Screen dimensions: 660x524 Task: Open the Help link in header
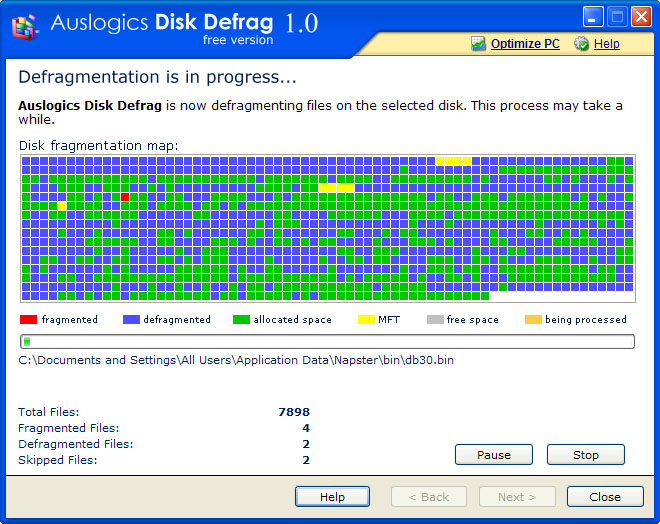pos(606,44)
